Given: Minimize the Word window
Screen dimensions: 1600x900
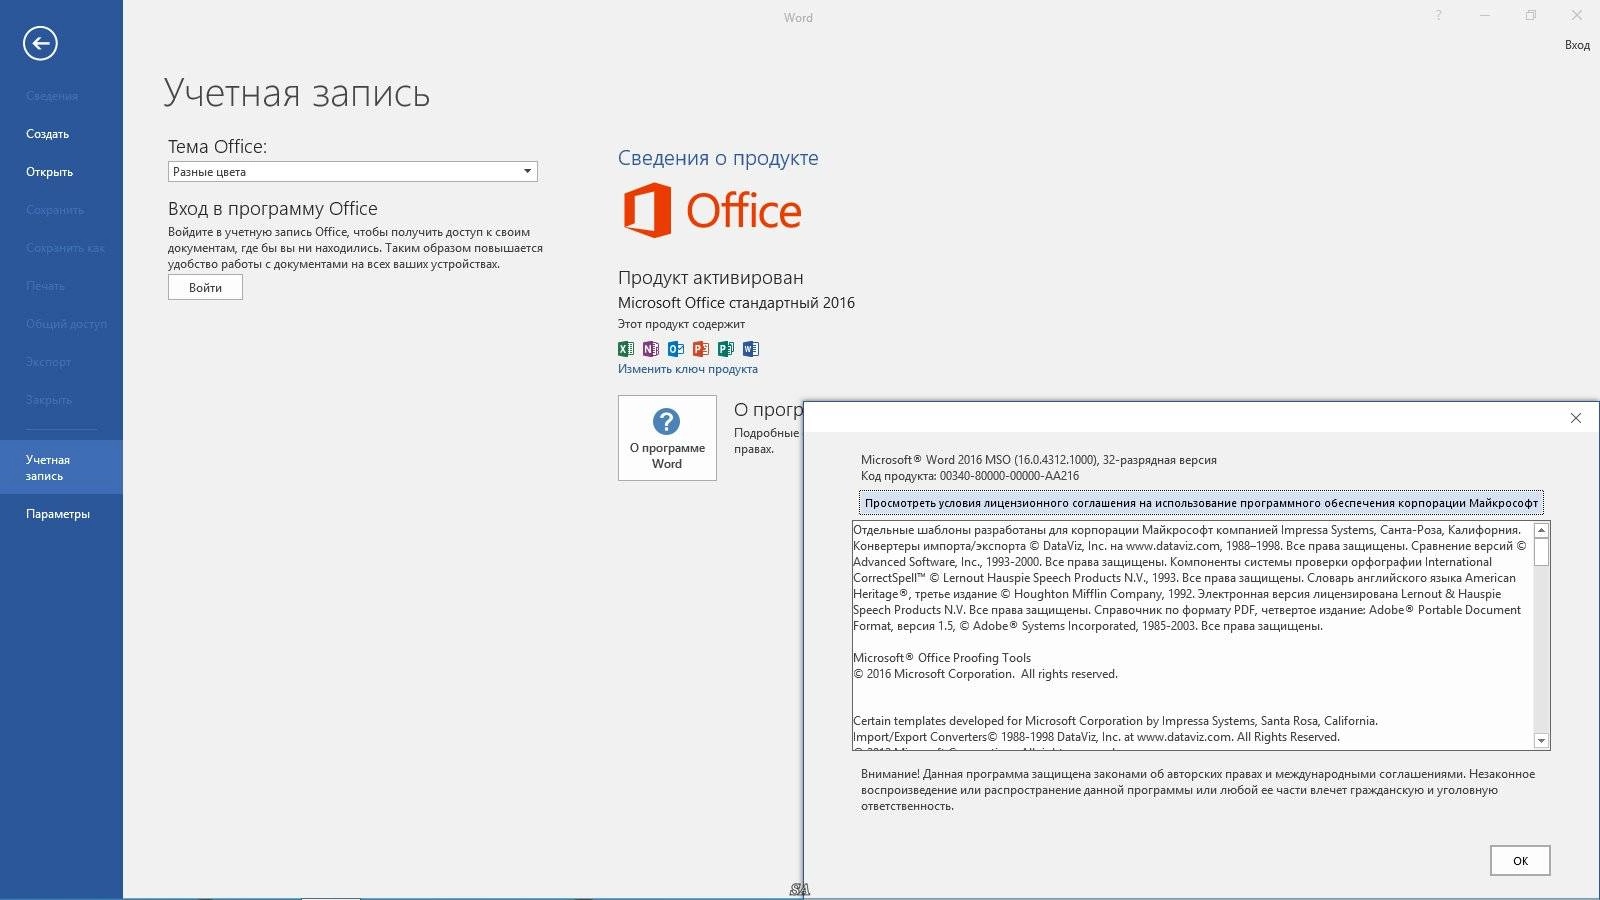Looking at the screenshot, I should (x=1485, y=15).
